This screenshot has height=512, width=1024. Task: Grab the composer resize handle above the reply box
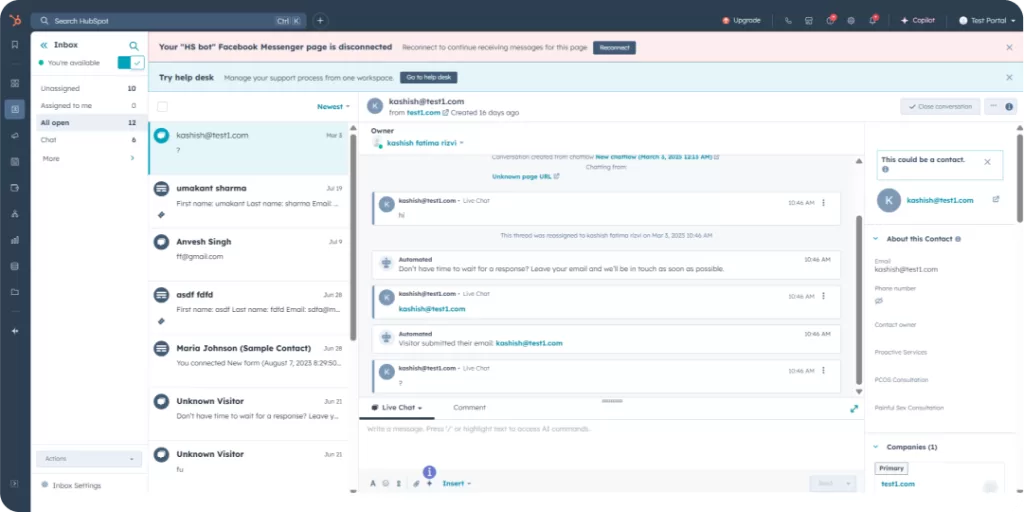(x=612, y=400)
